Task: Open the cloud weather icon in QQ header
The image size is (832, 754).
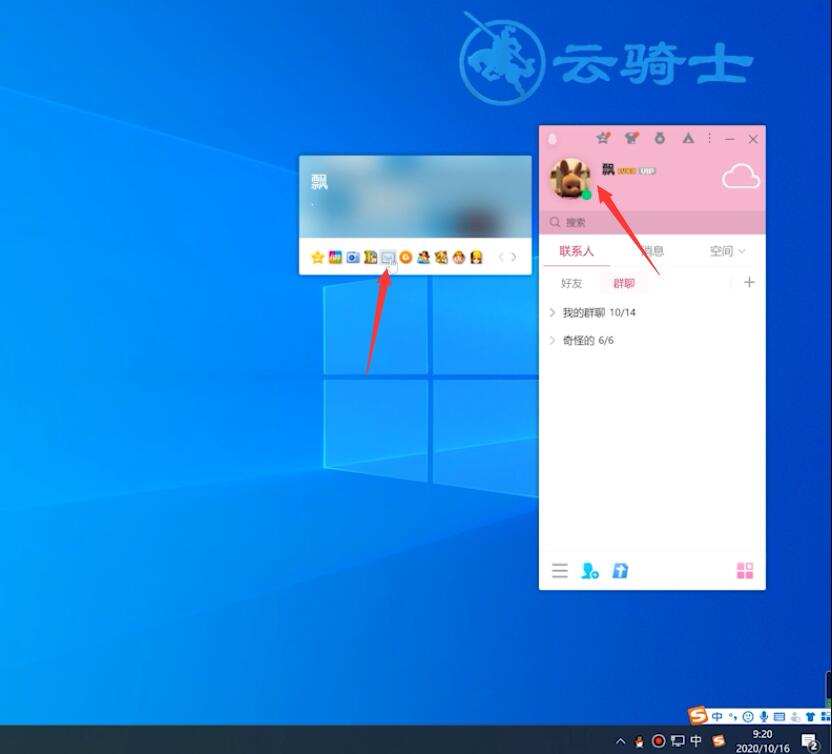Action: pos(741,177)
